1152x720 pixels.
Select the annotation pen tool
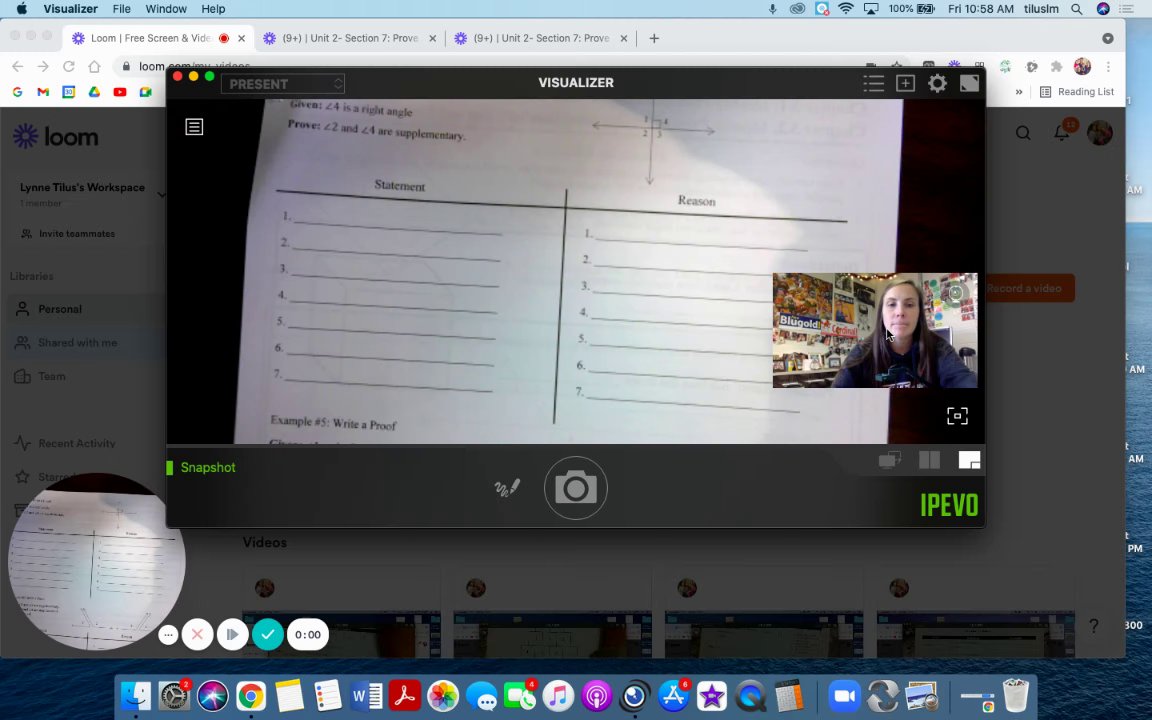[507, 488]
